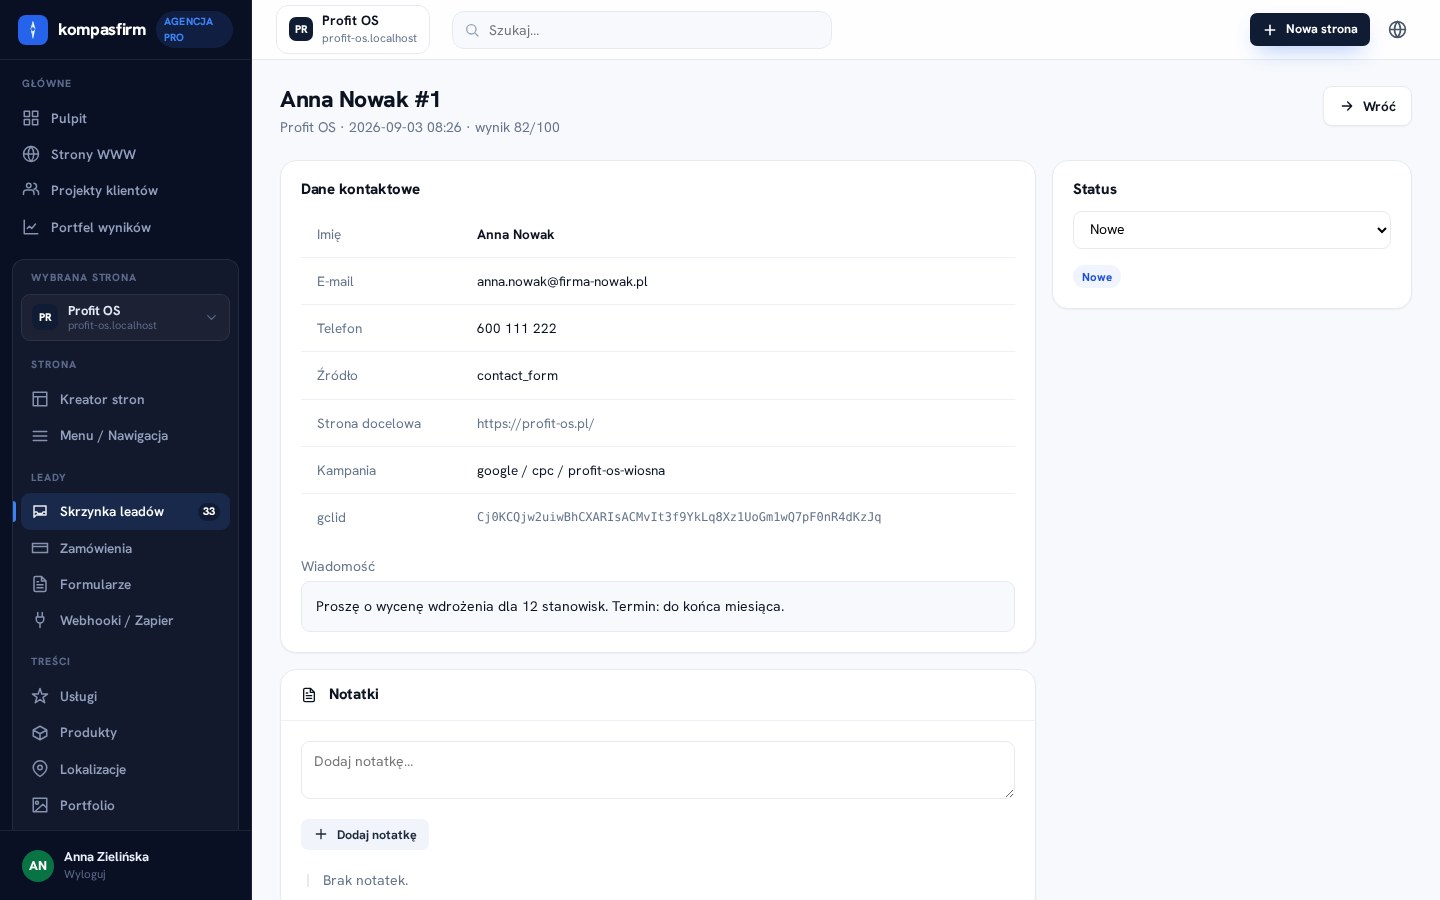Click the campaign value google / cpc / profit-os-wiosna
This screenshot has height=900, width=1440.
point(571,470)
